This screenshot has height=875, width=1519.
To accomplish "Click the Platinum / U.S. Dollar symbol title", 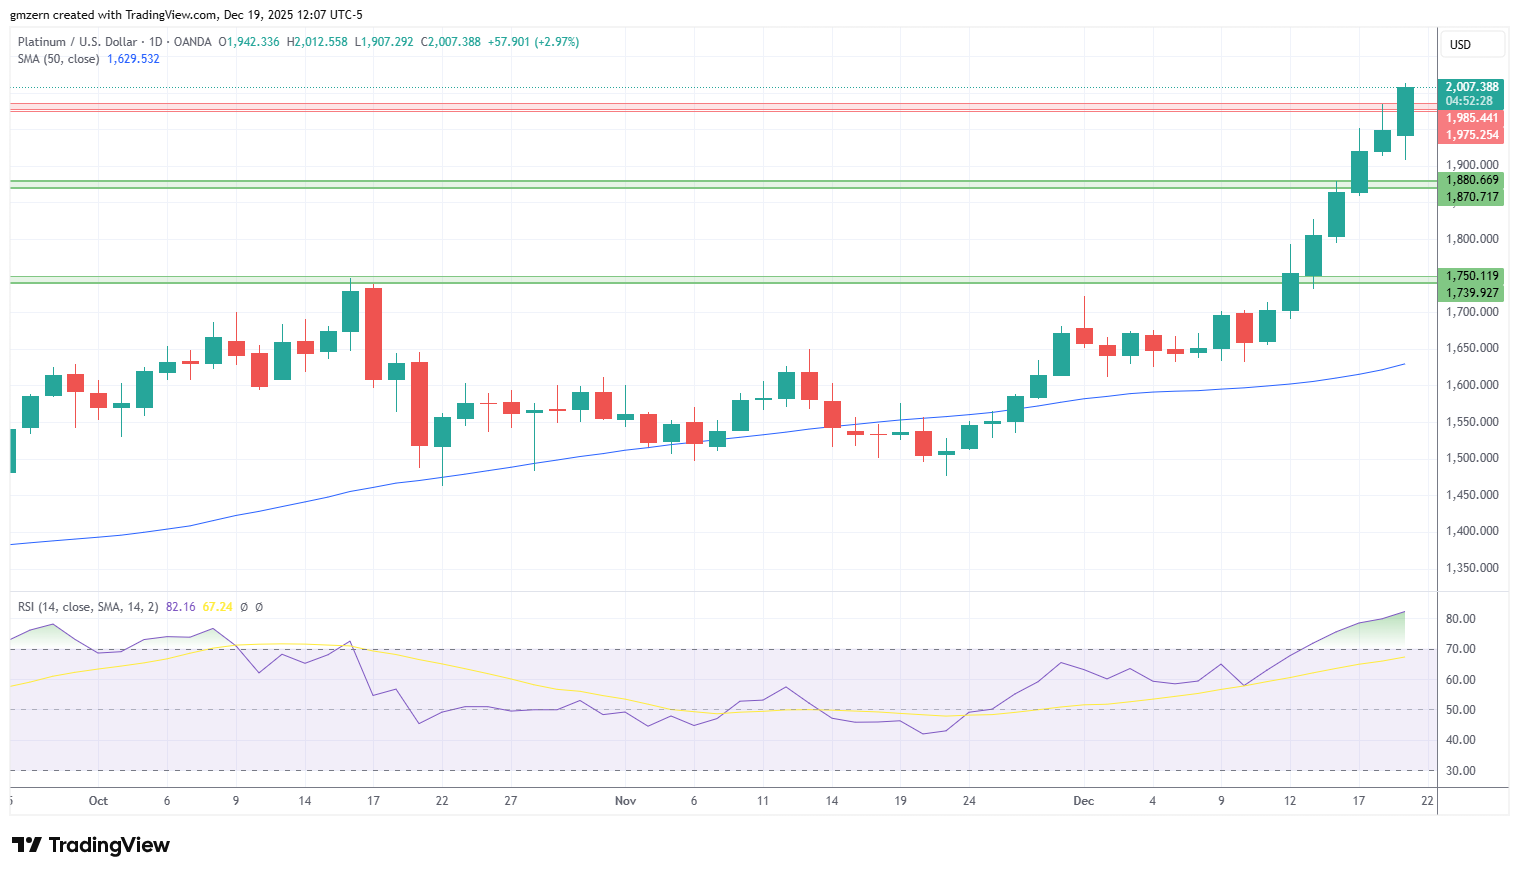I will click(77, 42).
